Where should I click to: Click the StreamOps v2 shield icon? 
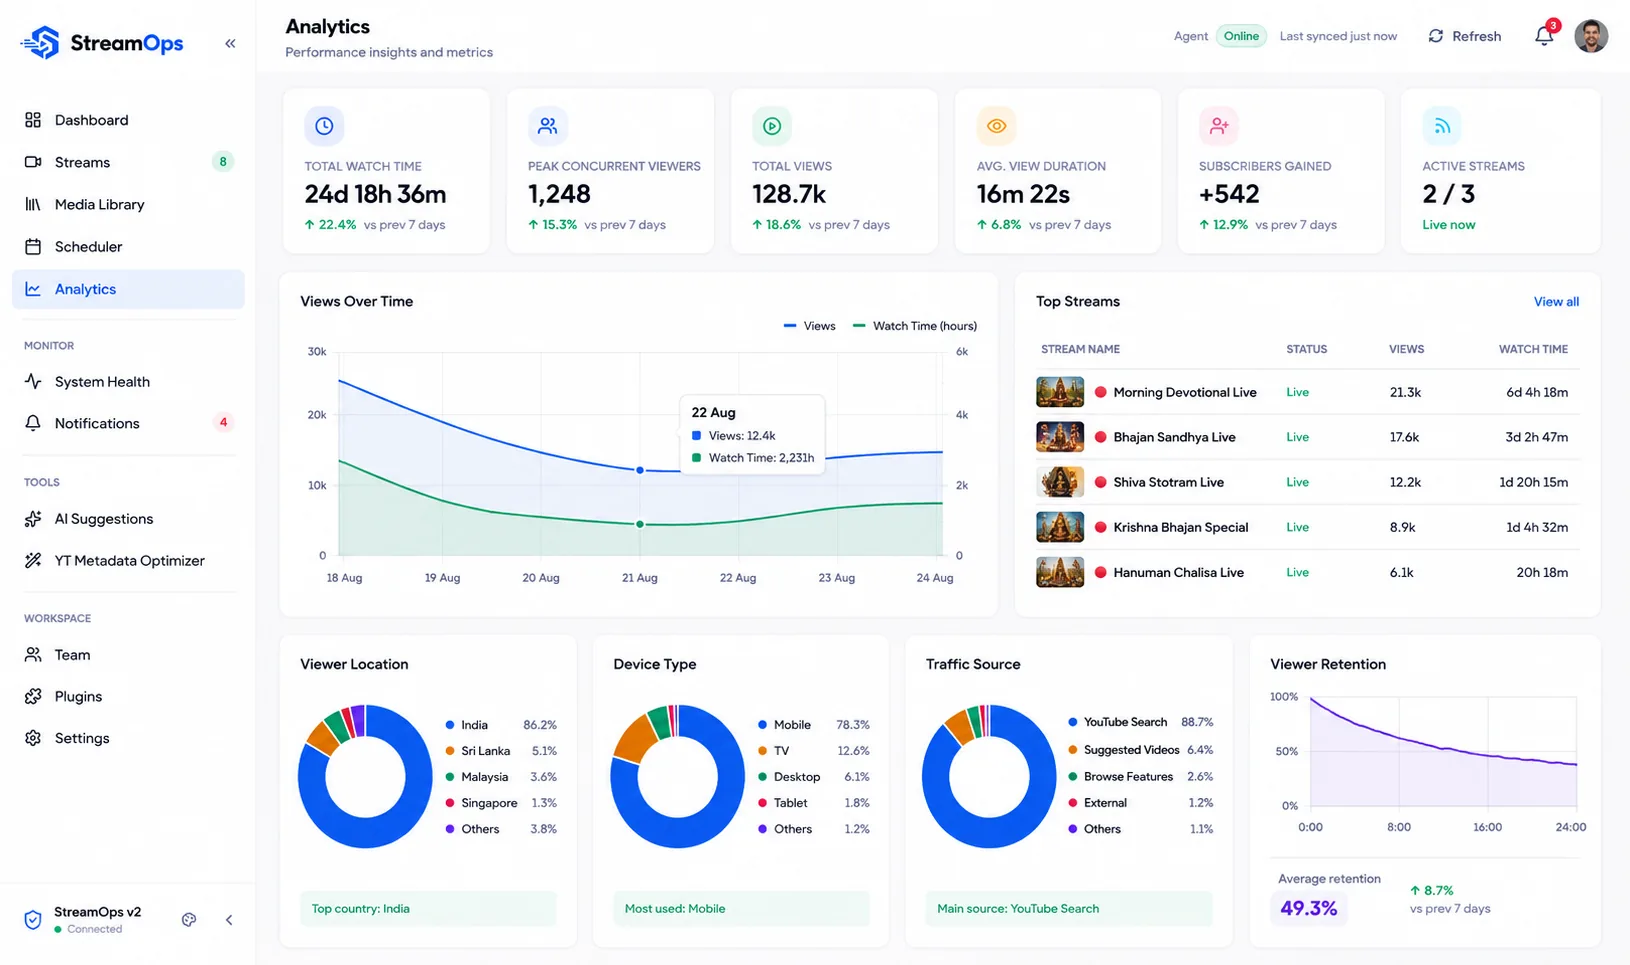[x=33, y=920]
